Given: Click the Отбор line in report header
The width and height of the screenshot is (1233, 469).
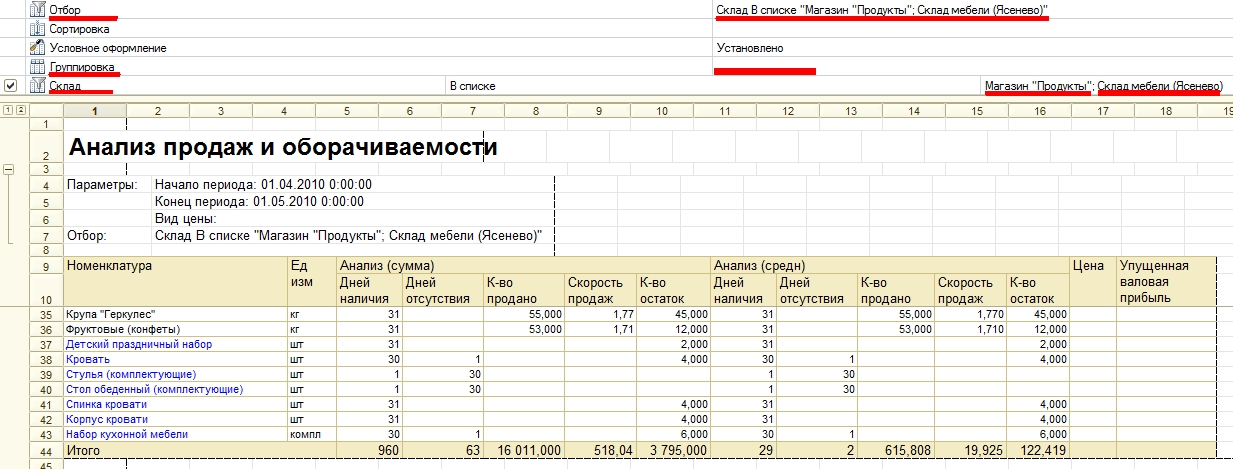Looking at the screenshot, I should [349, 236].
